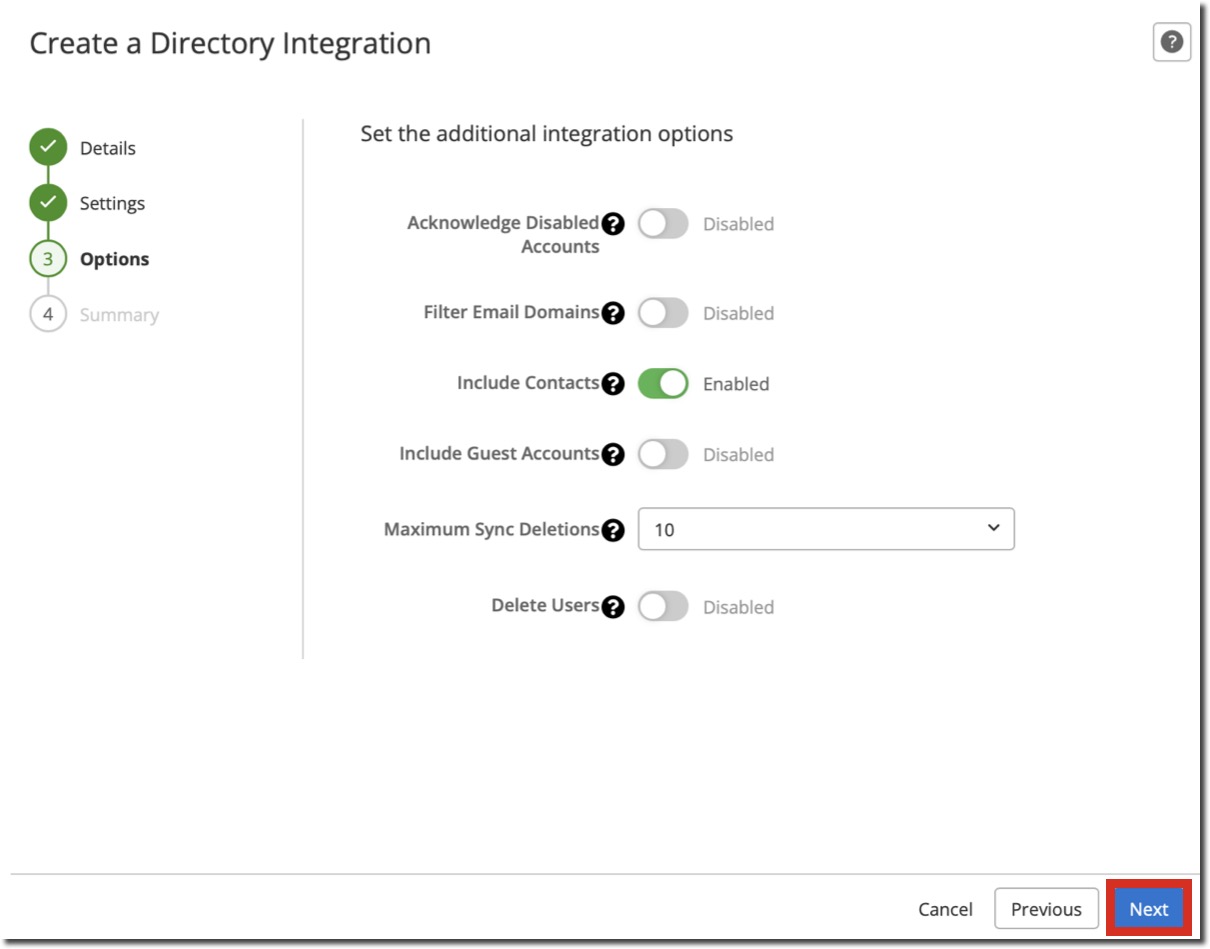The width and height of the screenshot is (1210, 949).
Task: Click Previous to go back
Action: 1046,908
